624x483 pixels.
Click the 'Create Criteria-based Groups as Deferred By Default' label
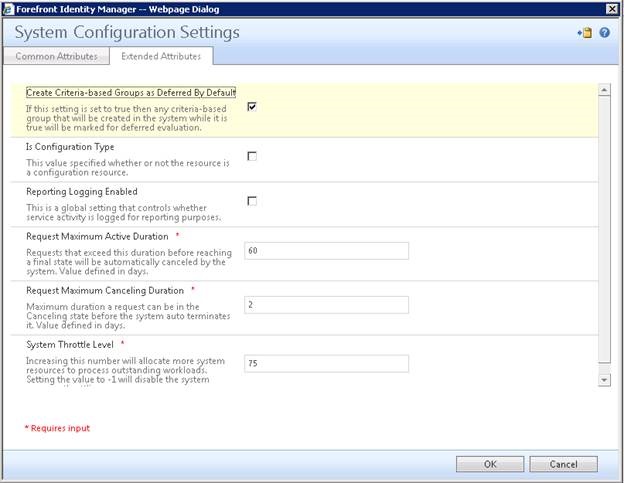pyautogui.click(x=131, y=93)
